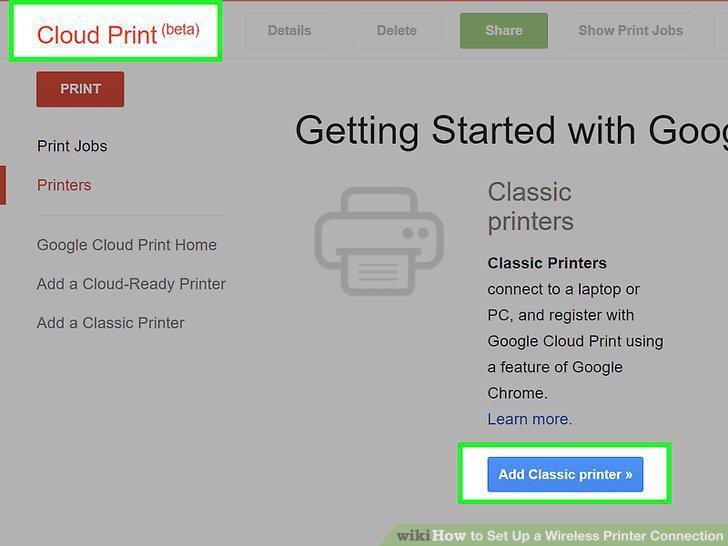Click the wikiHow watermark caption
728x546 pixels.
click(x=559, y=536)
